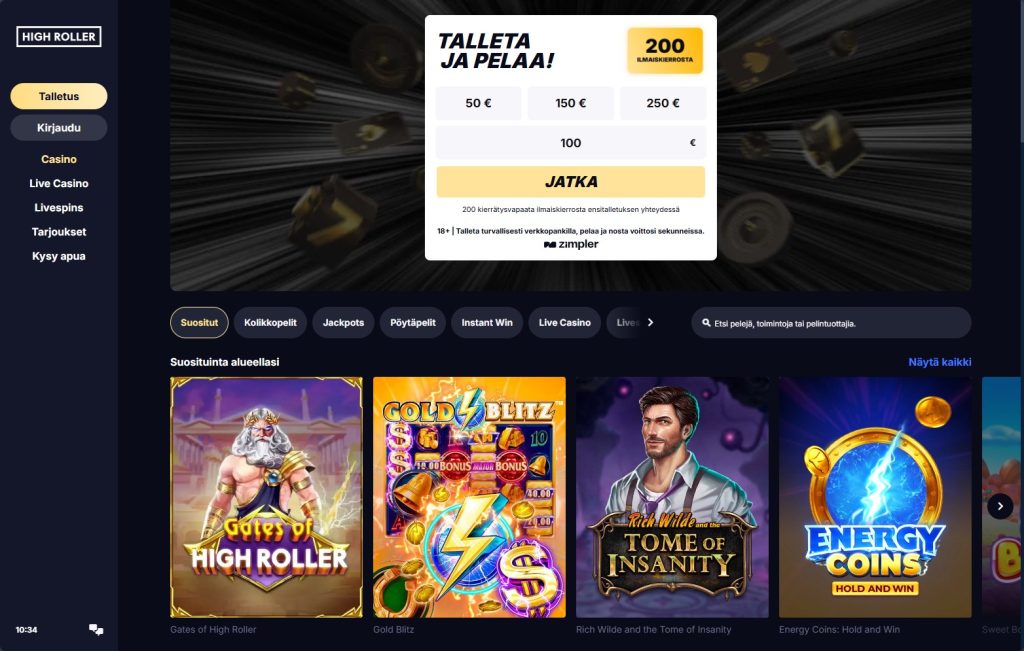The height and width of the screenshot is (651, 1024).
Task: Show next games with carousel arrow
Action: (x=1000, y=506)
